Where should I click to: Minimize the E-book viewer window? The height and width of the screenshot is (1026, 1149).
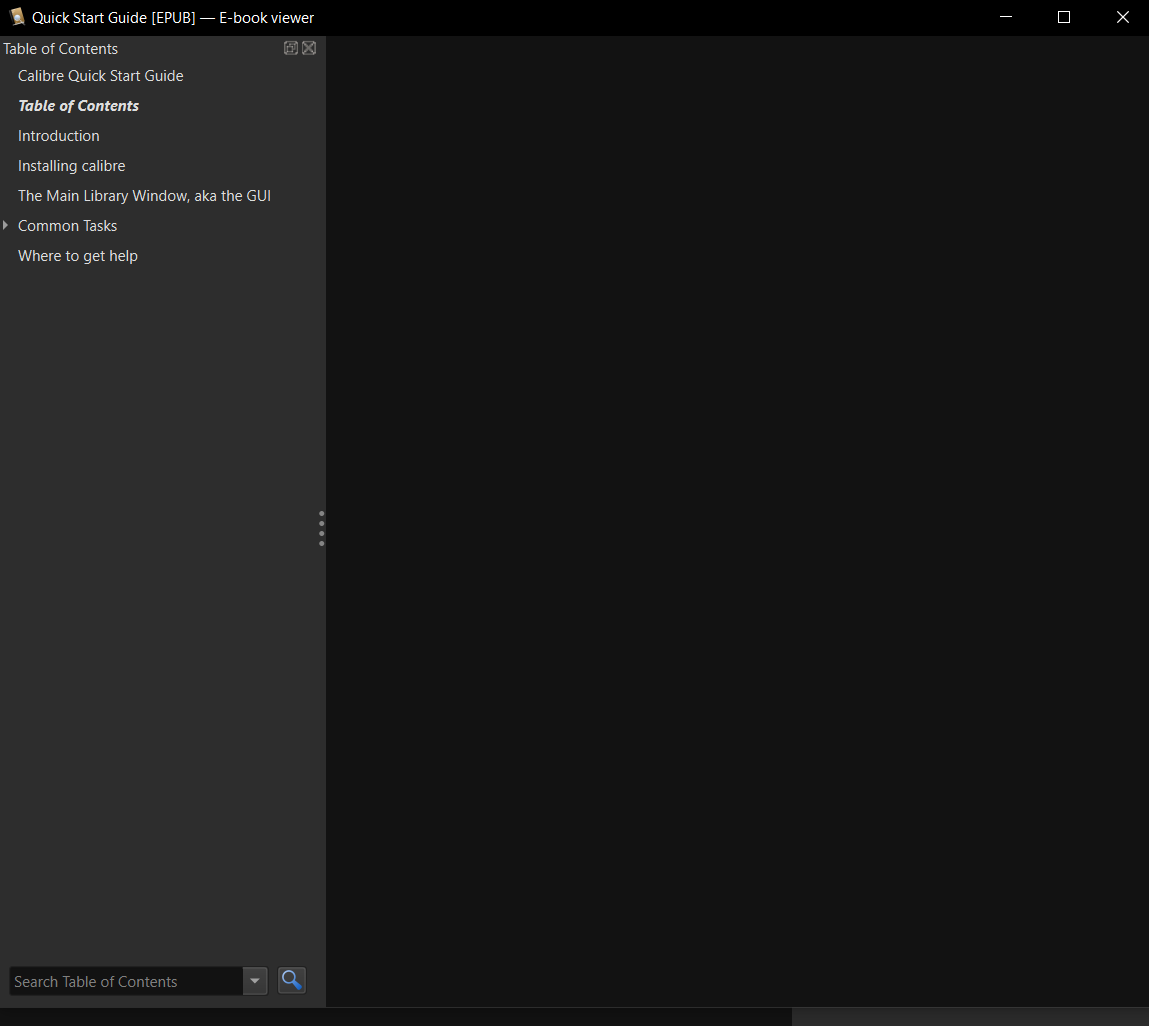pos(1006,17)
